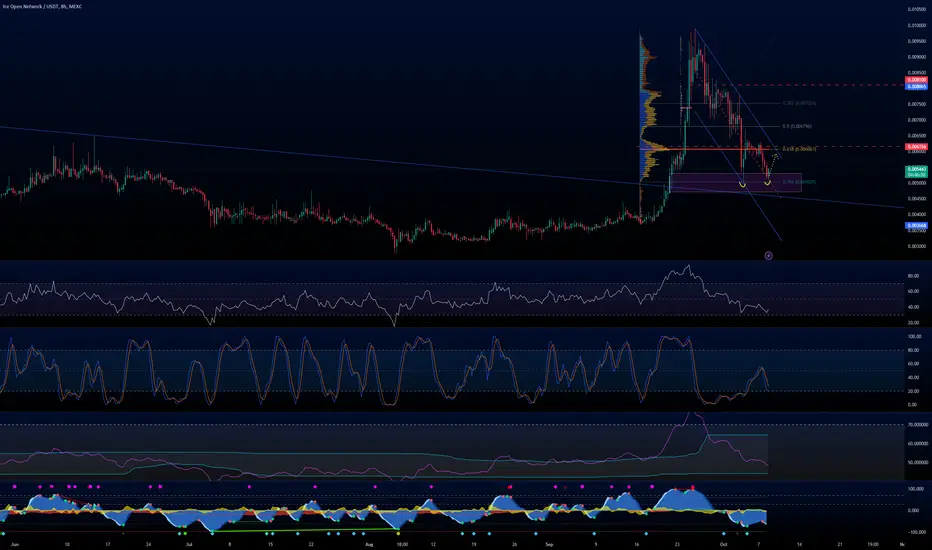Click the Sep label on the time axis
This screenshot has height=550, width=932.
pyautogui.click(x=549, y=544)
